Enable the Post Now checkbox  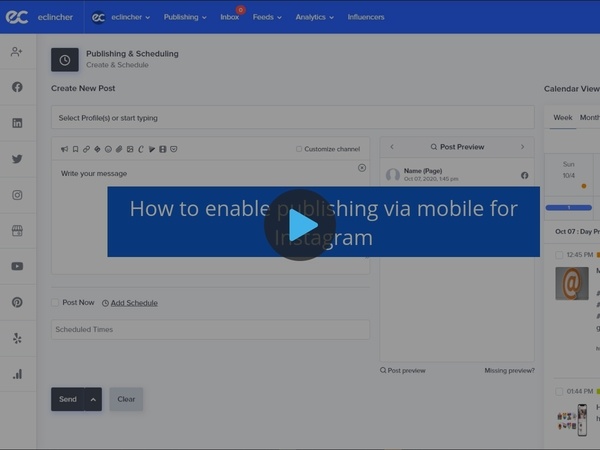[x=55, y=303]
